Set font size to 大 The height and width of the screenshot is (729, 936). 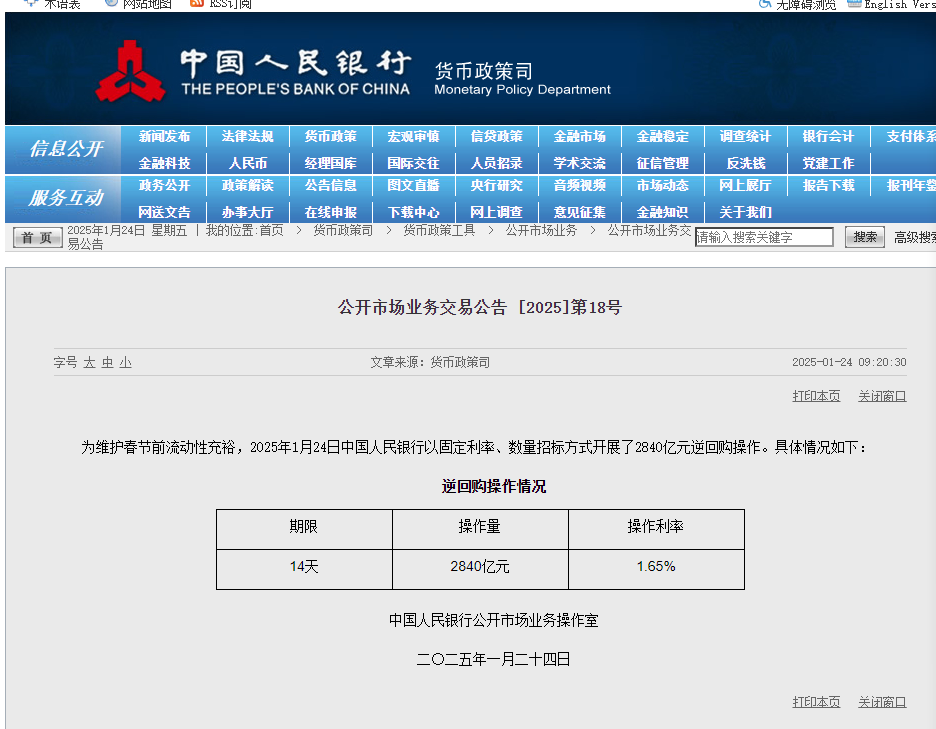coord(89,363)
